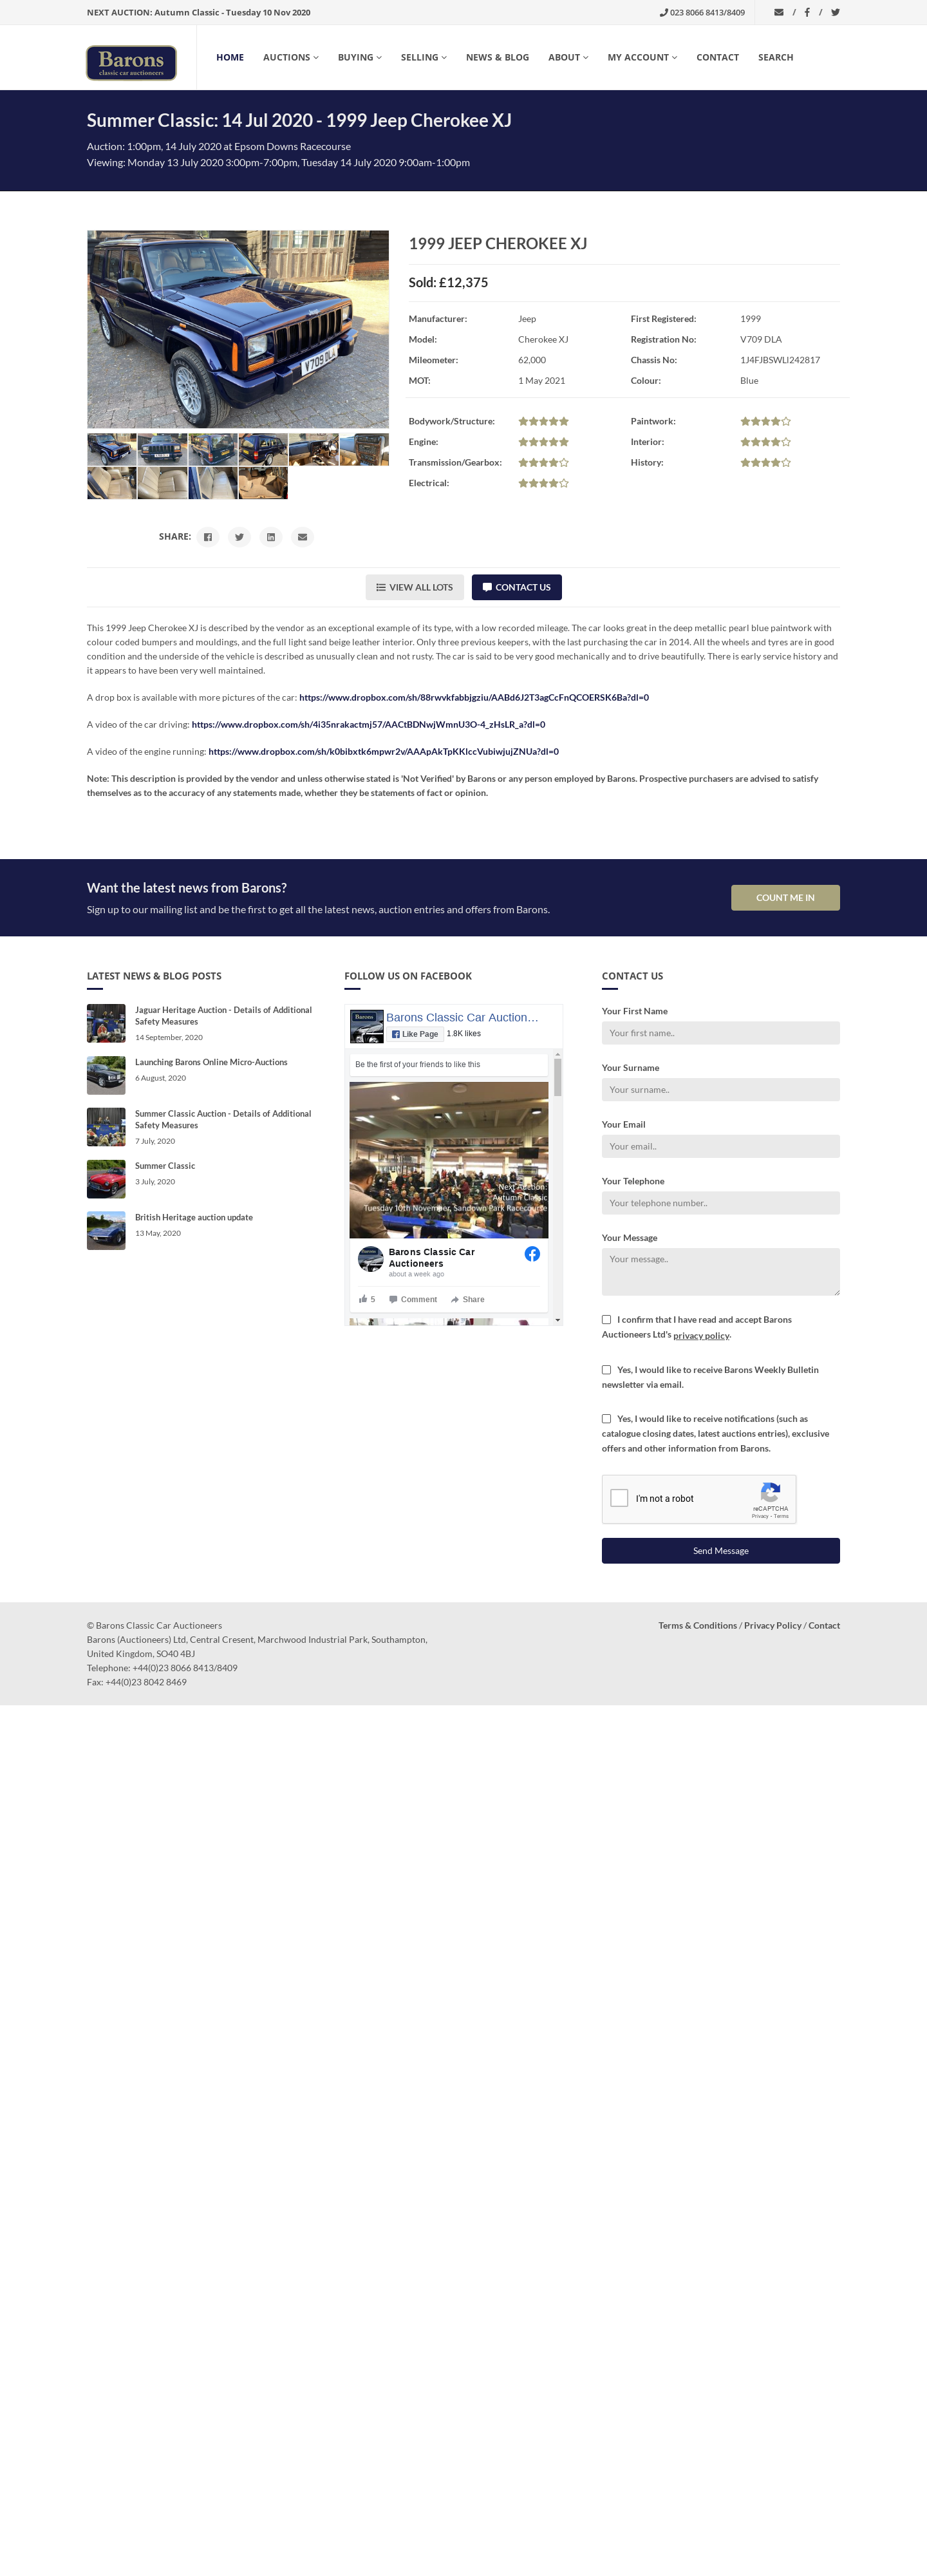The width and height of the screenshot is (927, 2576).
Task: Tick the privacy policy confirmation checkbox
Action: pyautogui.click(x=606, y=1320)
